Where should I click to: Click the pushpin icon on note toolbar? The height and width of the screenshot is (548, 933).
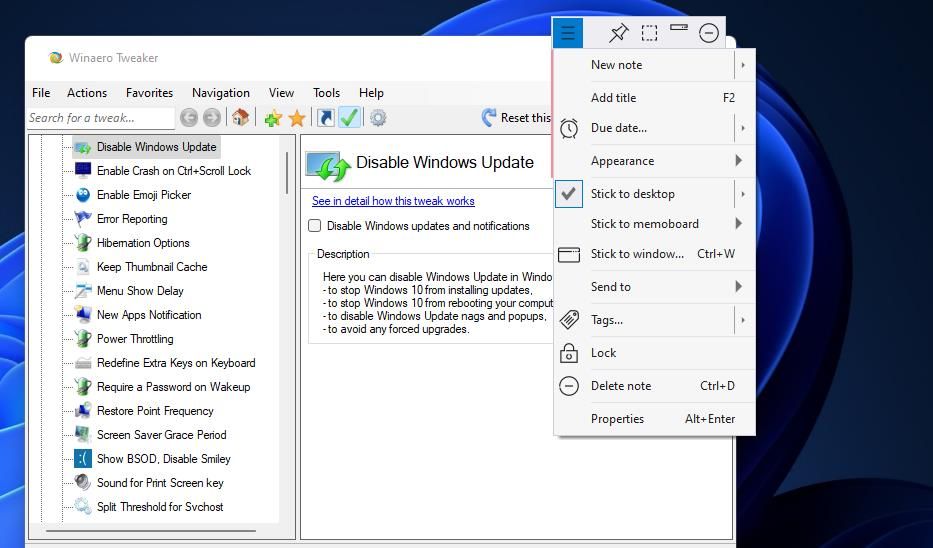pos(618,33)
